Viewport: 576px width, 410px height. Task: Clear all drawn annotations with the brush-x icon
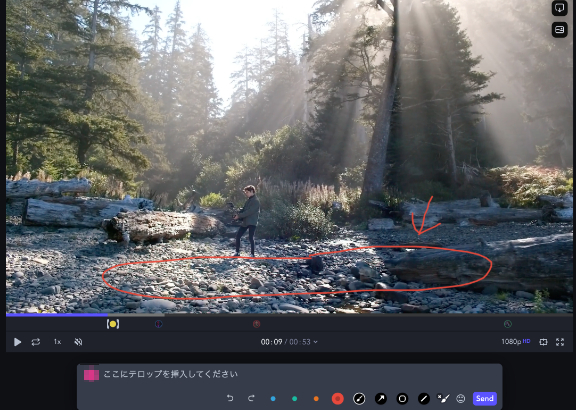443,398
